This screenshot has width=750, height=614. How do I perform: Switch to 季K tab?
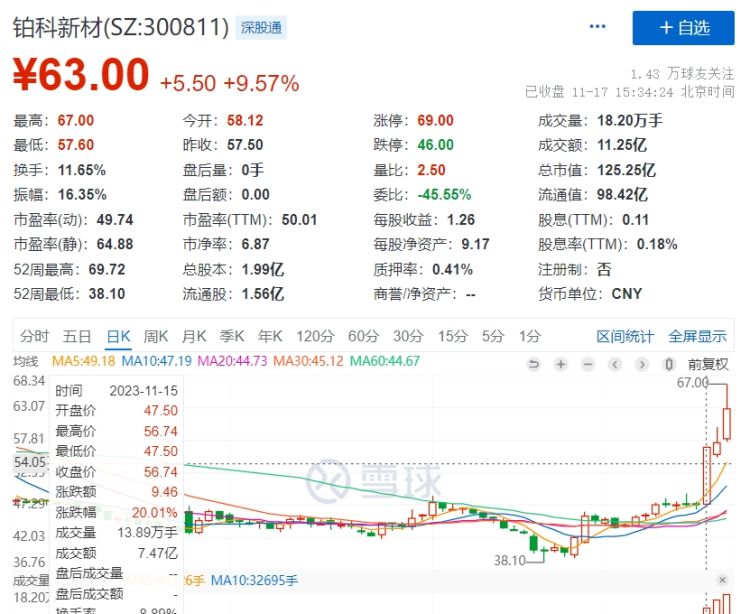click(232, 336)
